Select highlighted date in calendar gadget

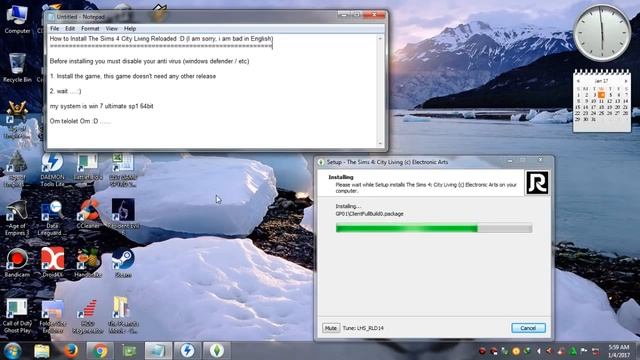coord(601,95)
